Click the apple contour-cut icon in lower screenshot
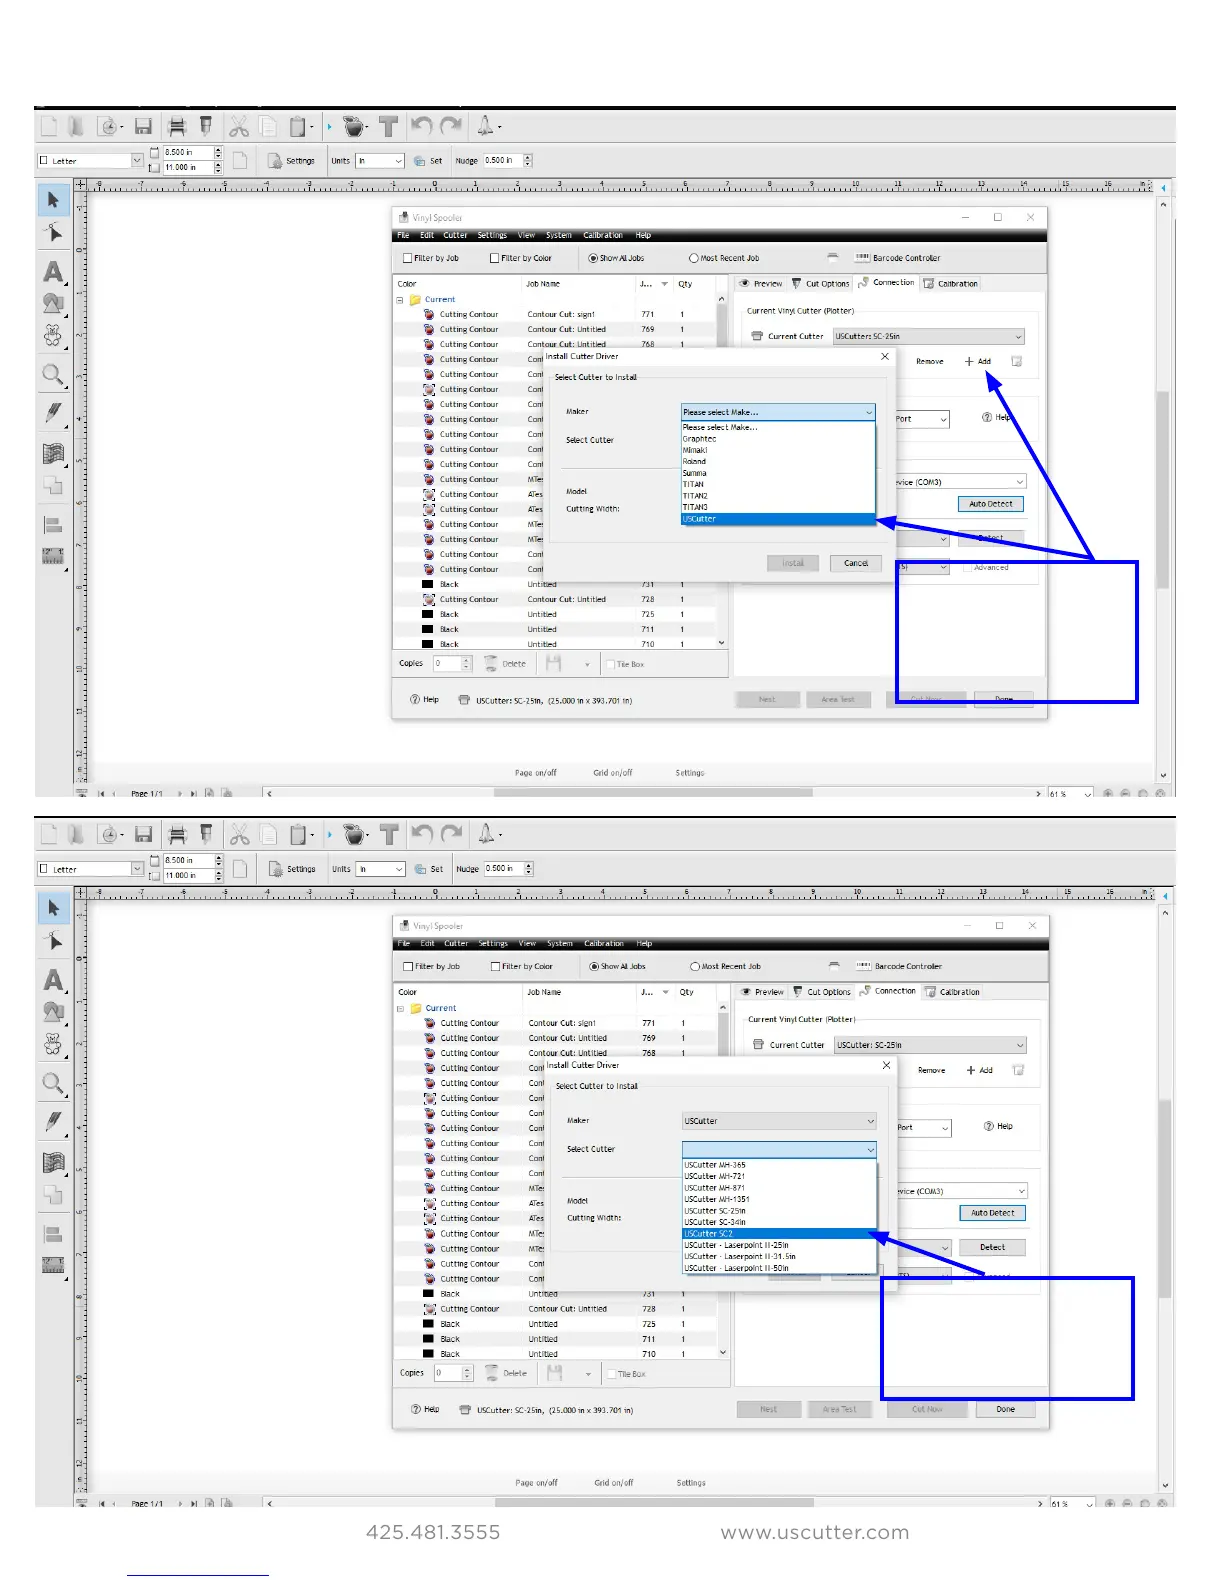This screenshot has height=1584, width=1224. coord(355,834)
